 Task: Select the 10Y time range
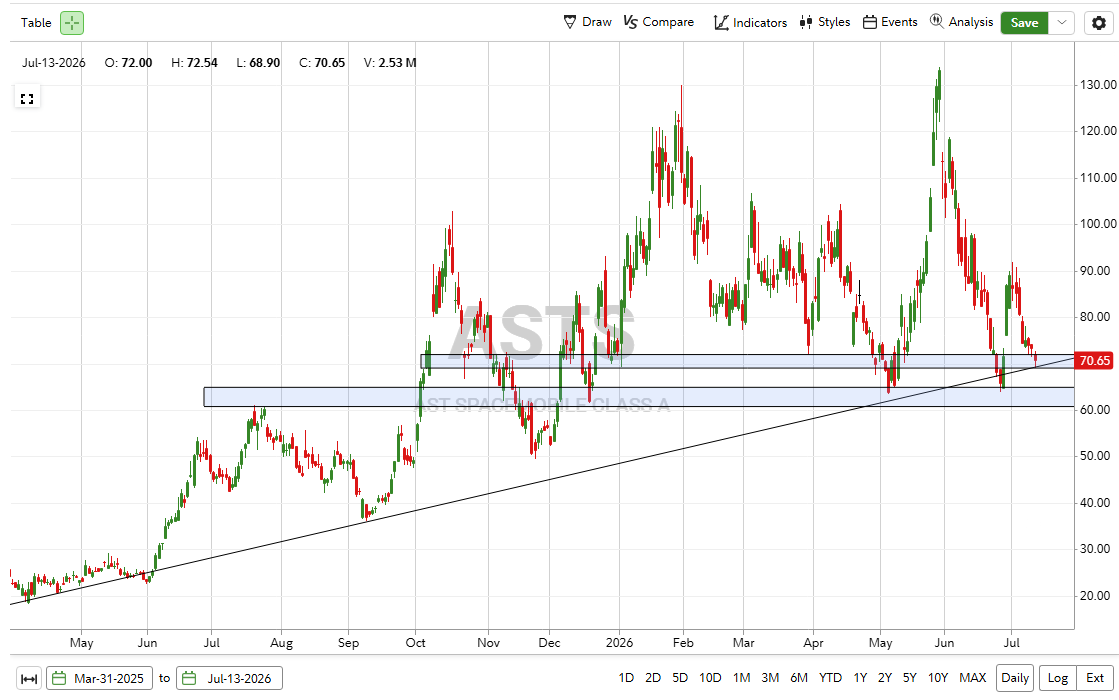click(x=938, y=678)
